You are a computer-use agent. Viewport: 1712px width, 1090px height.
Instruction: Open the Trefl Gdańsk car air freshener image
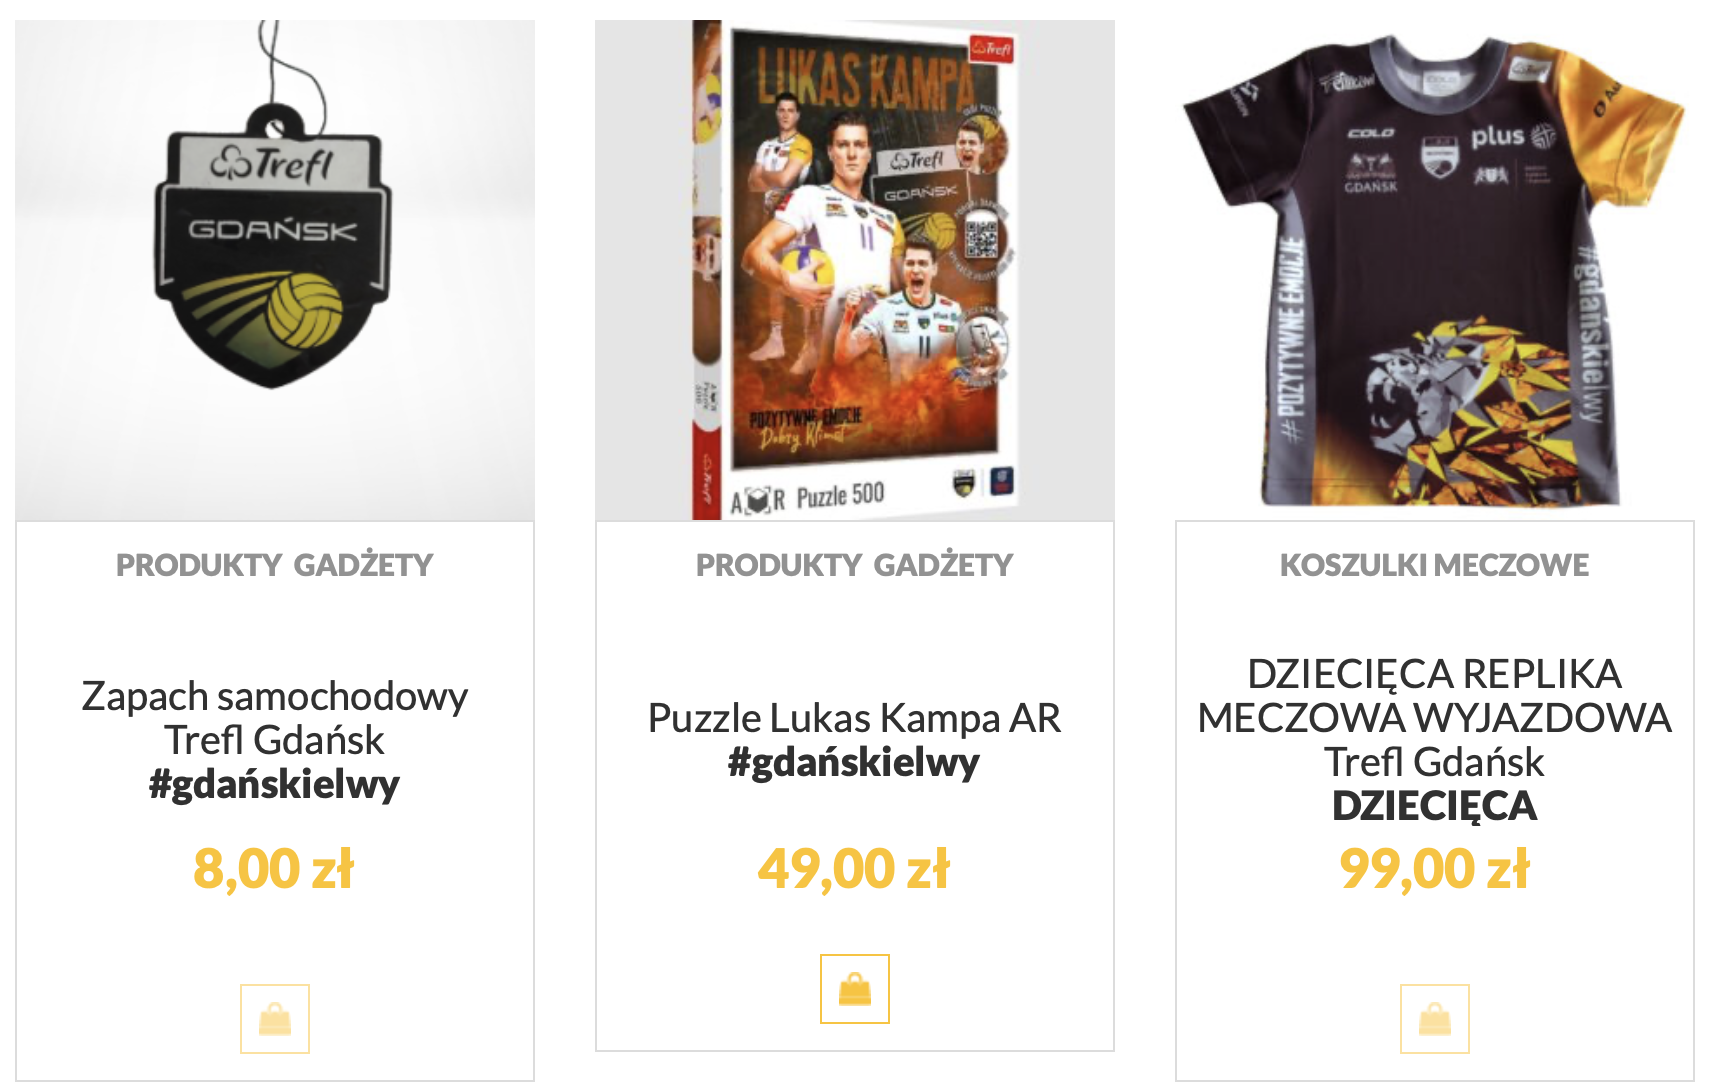tap(275, 270)
